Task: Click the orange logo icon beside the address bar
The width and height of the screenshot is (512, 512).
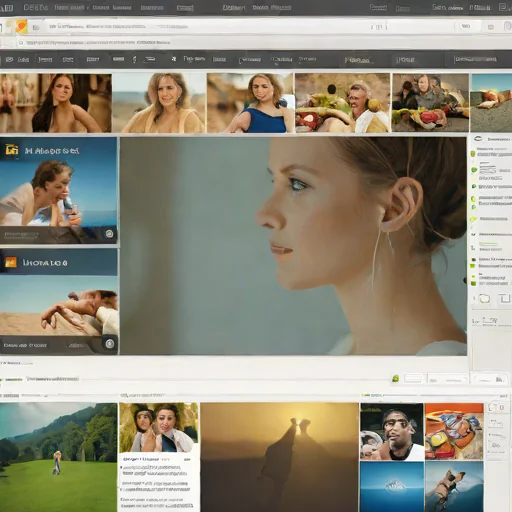Action: (x=21, y=26)
